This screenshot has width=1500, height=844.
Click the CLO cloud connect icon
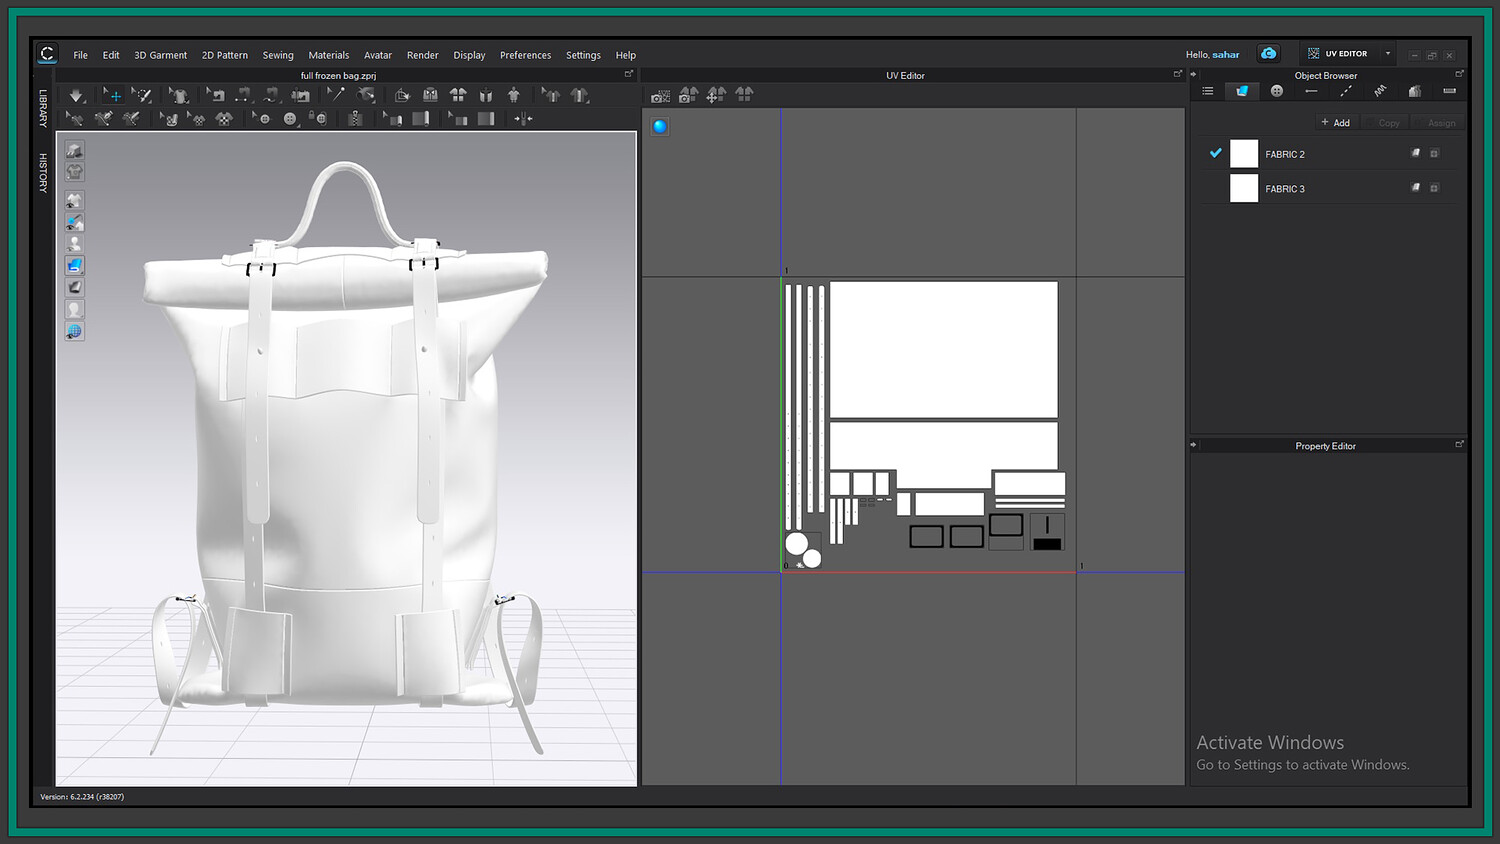1268,54
